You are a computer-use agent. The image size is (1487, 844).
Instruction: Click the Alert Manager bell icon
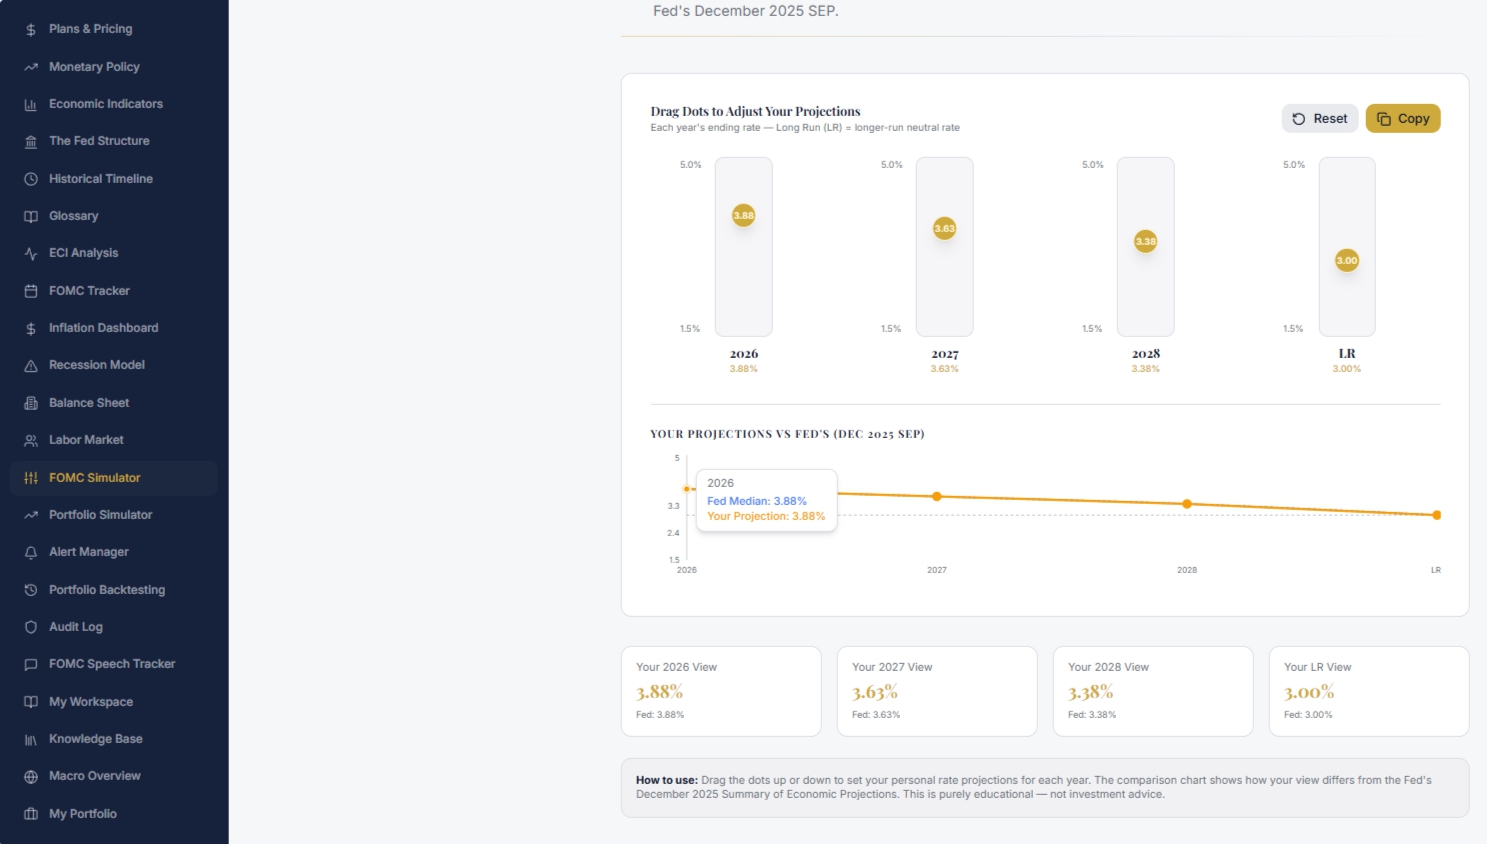31,552
